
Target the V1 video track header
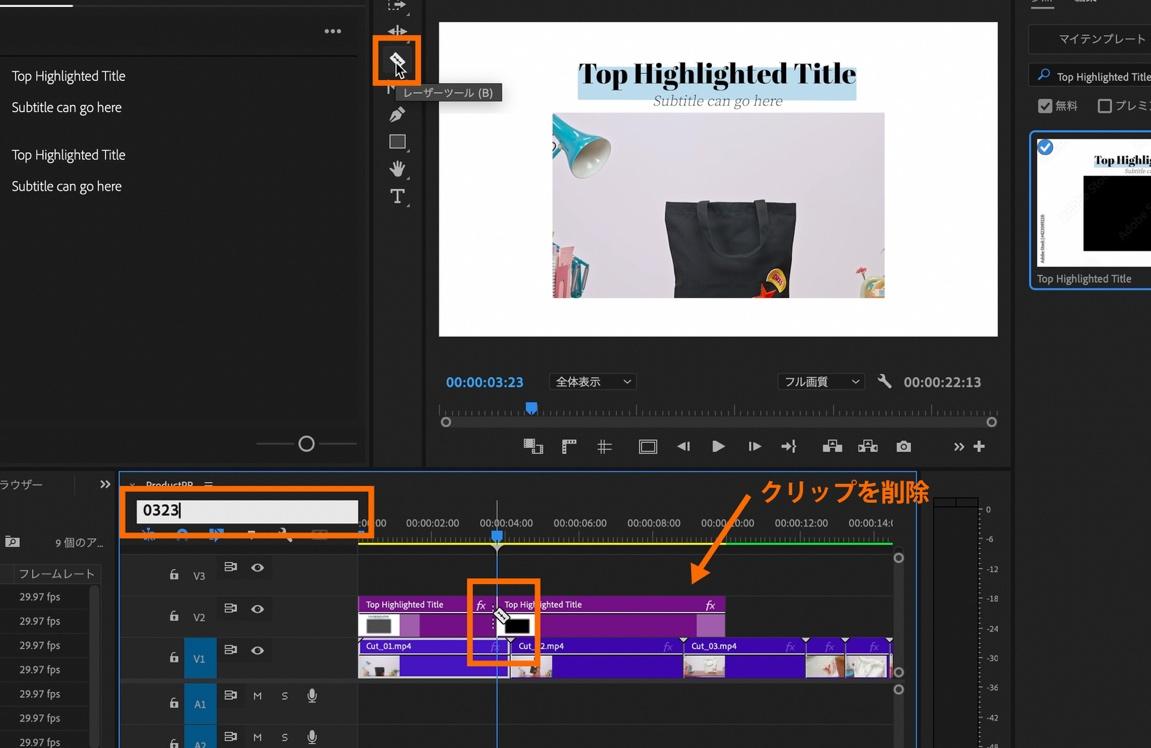pyautogui.click(x=199, y=658)
